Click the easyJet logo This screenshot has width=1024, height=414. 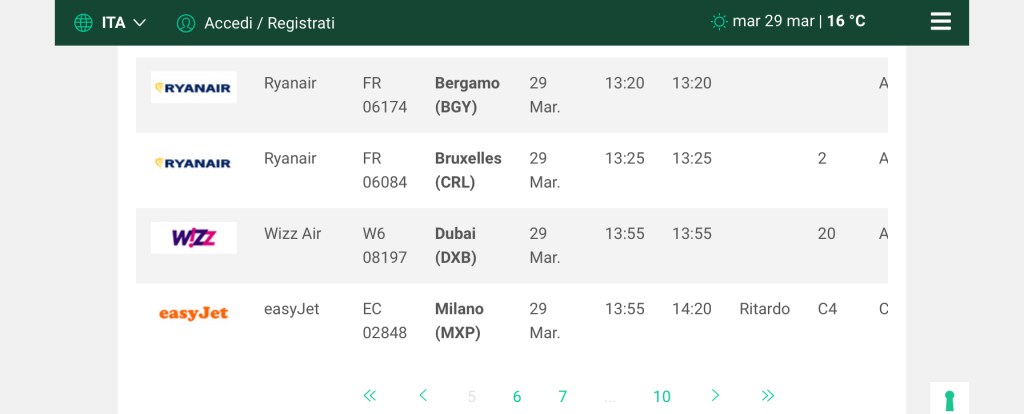point(193,313)
